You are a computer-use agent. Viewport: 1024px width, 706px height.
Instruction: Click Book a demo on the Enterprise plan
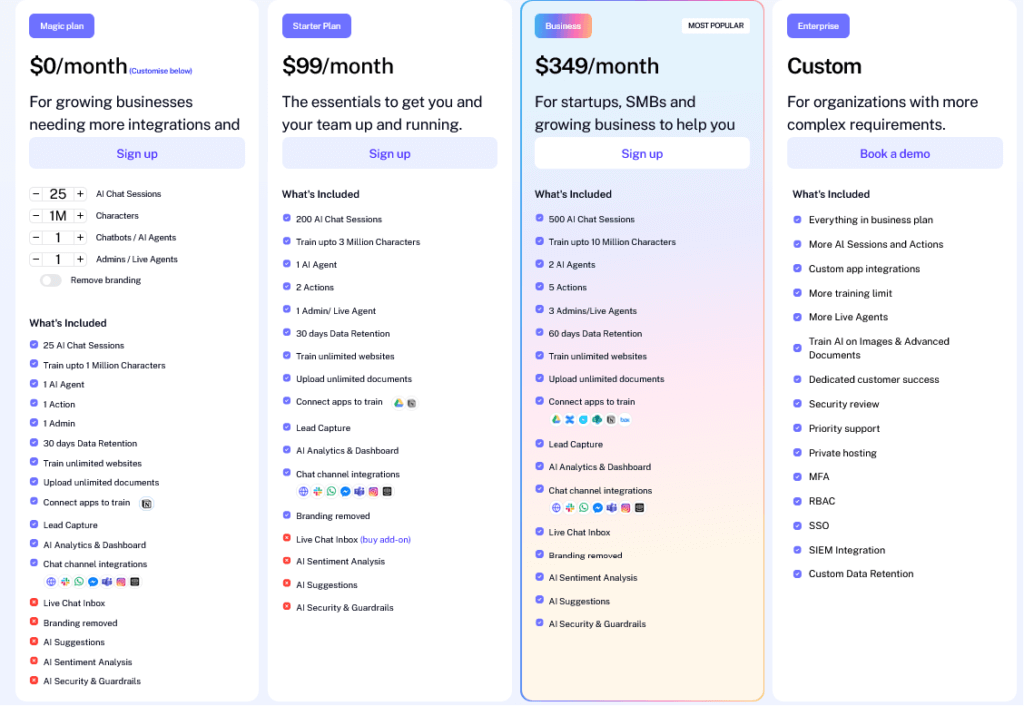point(894,152)
